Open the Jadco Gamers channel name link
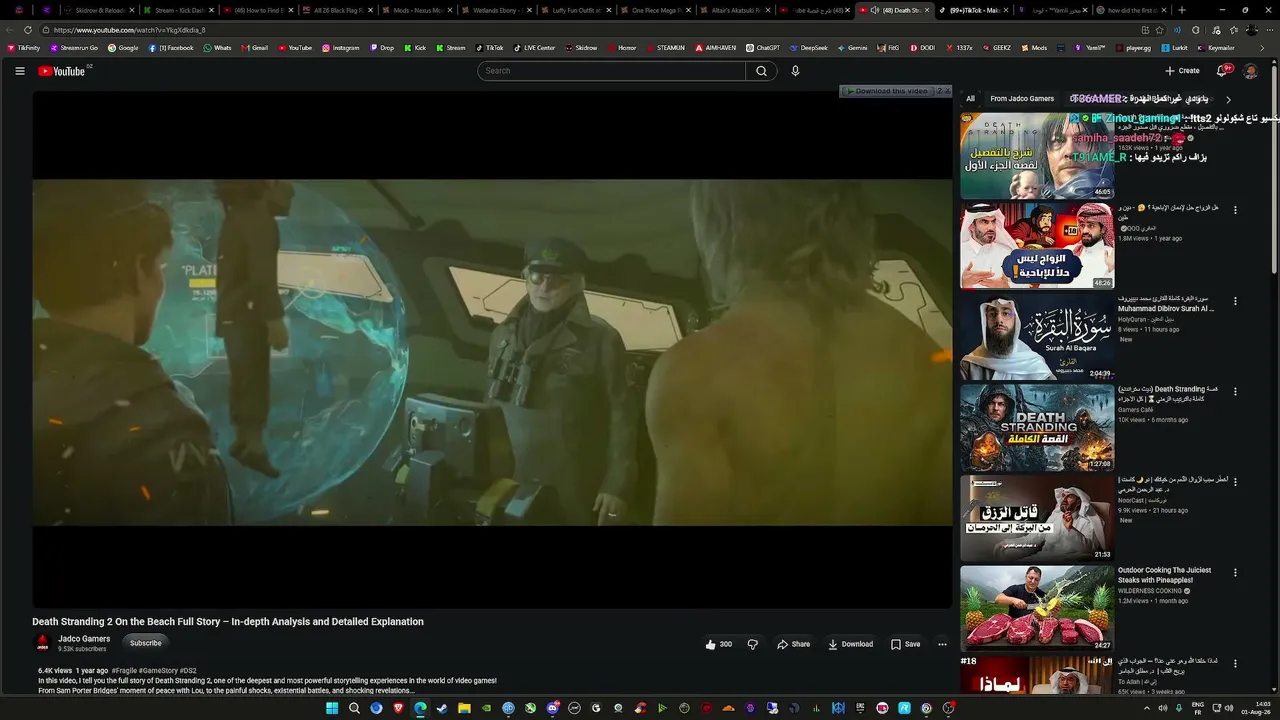This screenshot has width=1280, height=720. coord(84,639)
